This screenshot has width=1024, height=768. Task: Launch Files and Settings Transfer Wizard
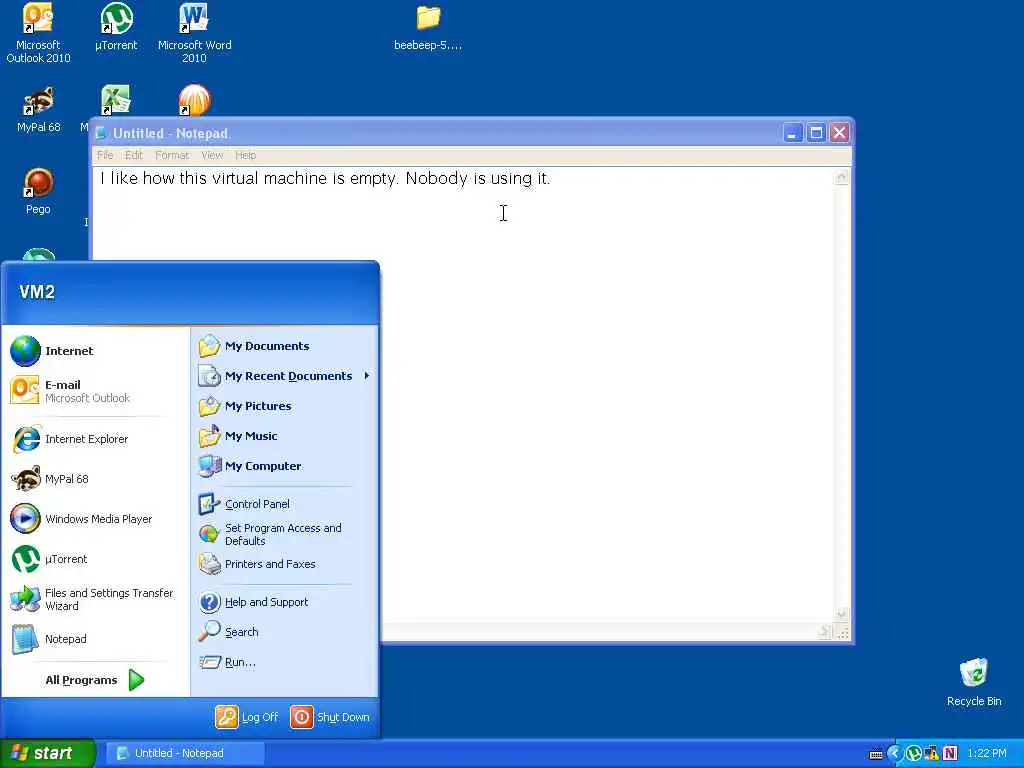click(96, 599)
